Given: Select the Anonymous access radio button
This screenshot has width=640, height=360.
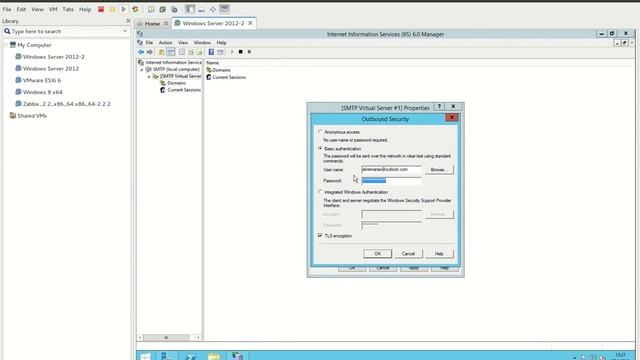Looking at the screenshot, I should point(320,132).
